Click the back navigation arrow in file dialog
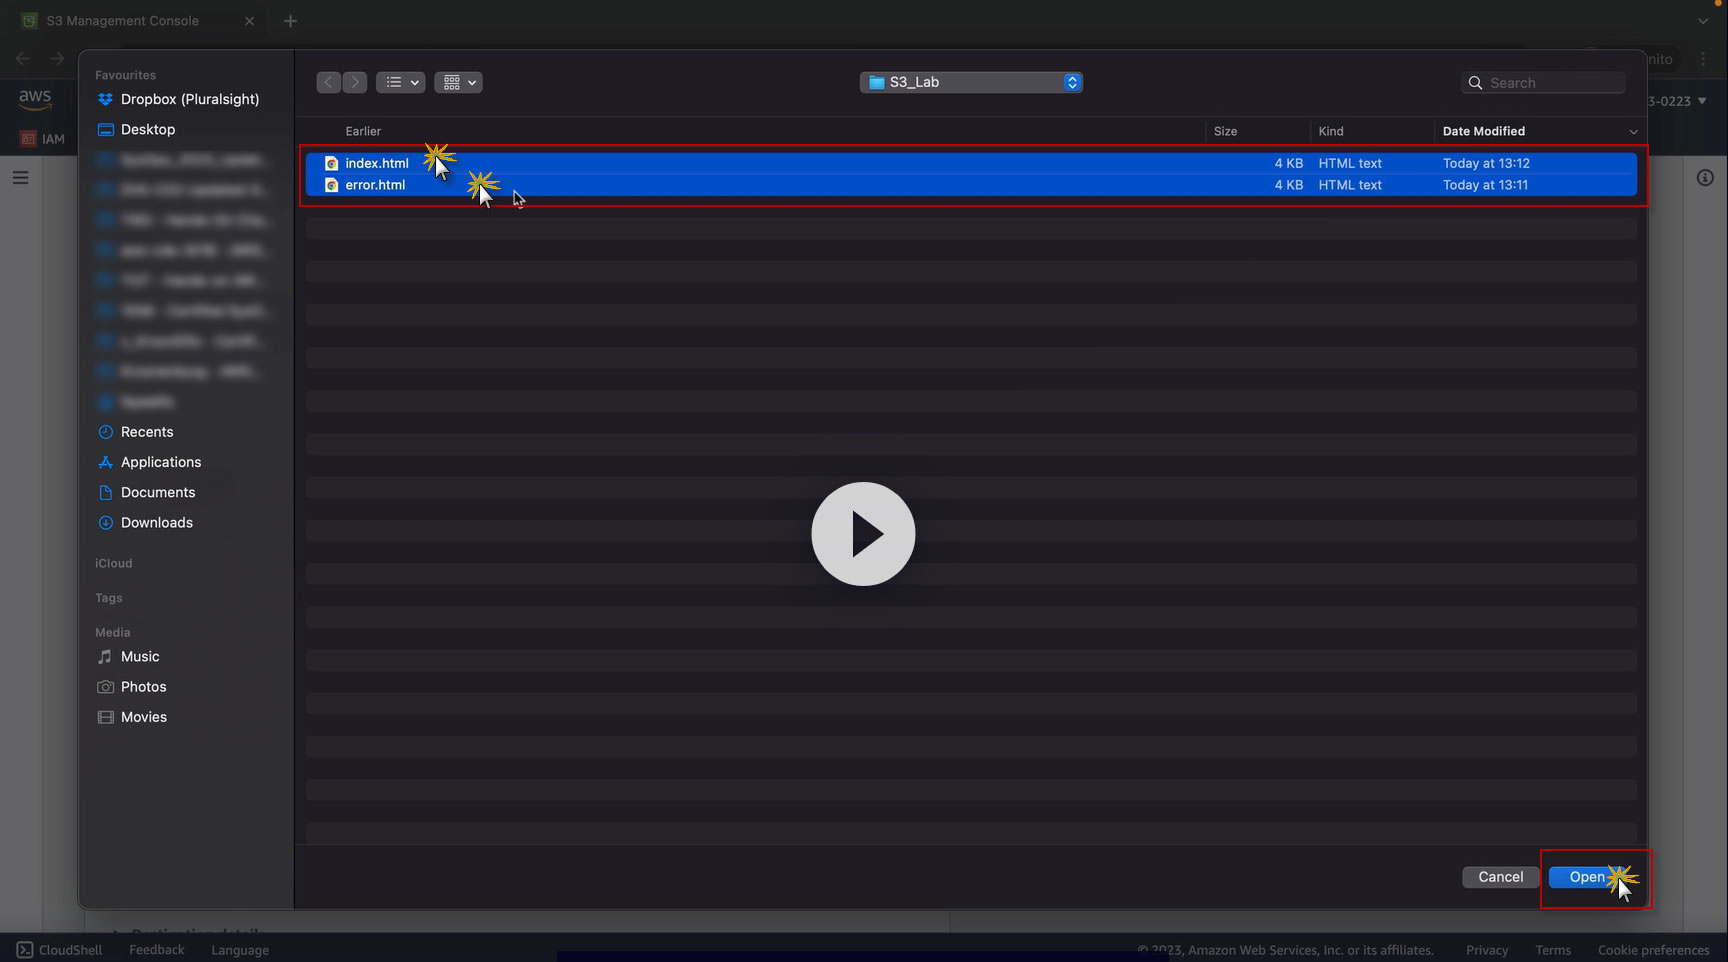This screenshot has width=1728, height=962. (329, 82)
